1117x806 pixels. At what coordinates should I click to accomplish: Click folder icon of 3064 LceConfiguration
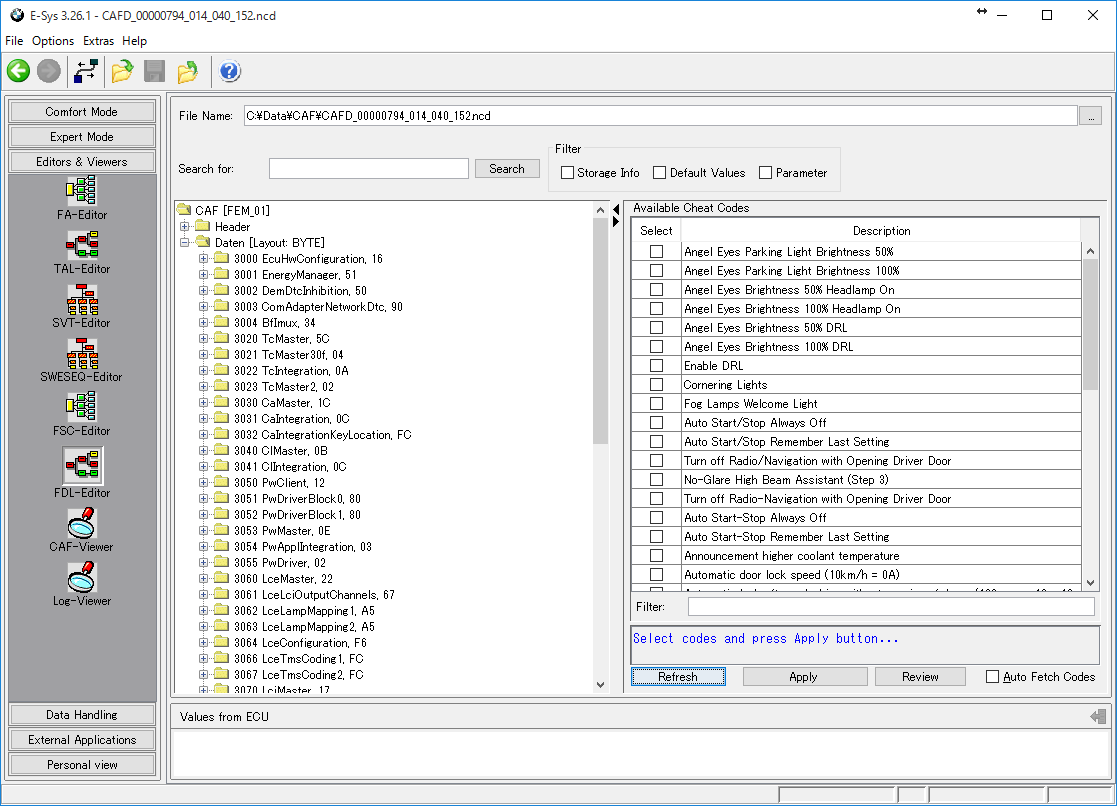(222, 642)
